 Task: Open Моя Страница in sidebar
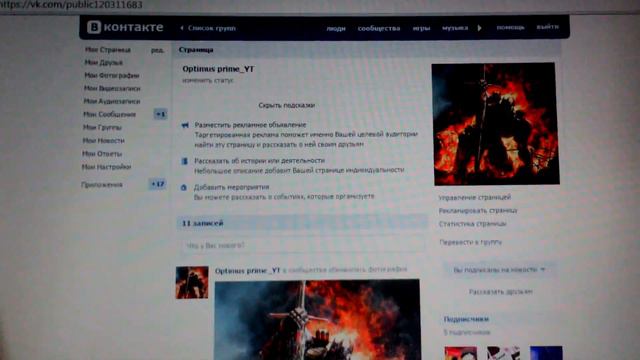[x=108, y=49]
